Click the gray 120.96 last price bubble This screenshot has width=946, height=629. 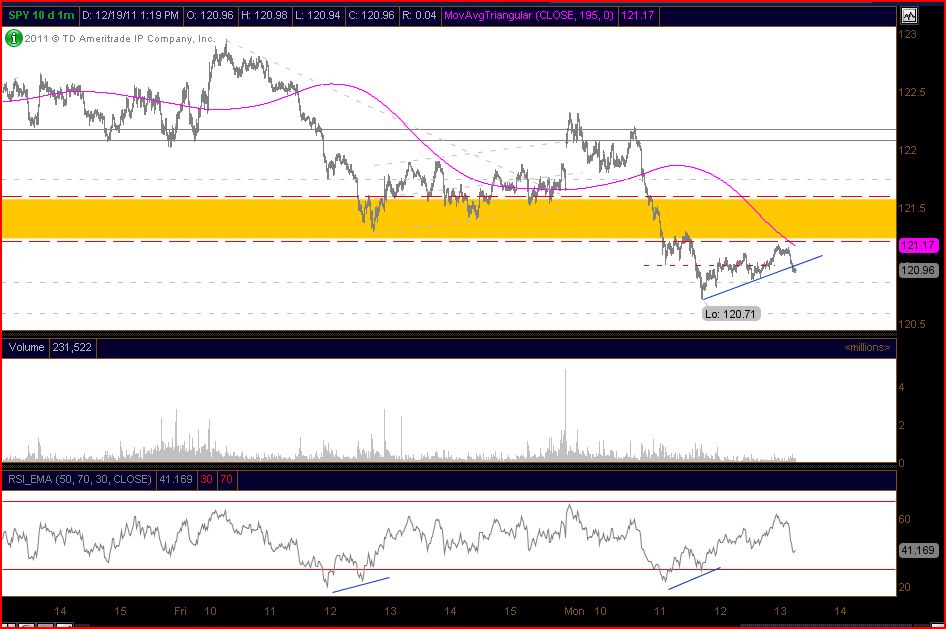pos(918,270)
